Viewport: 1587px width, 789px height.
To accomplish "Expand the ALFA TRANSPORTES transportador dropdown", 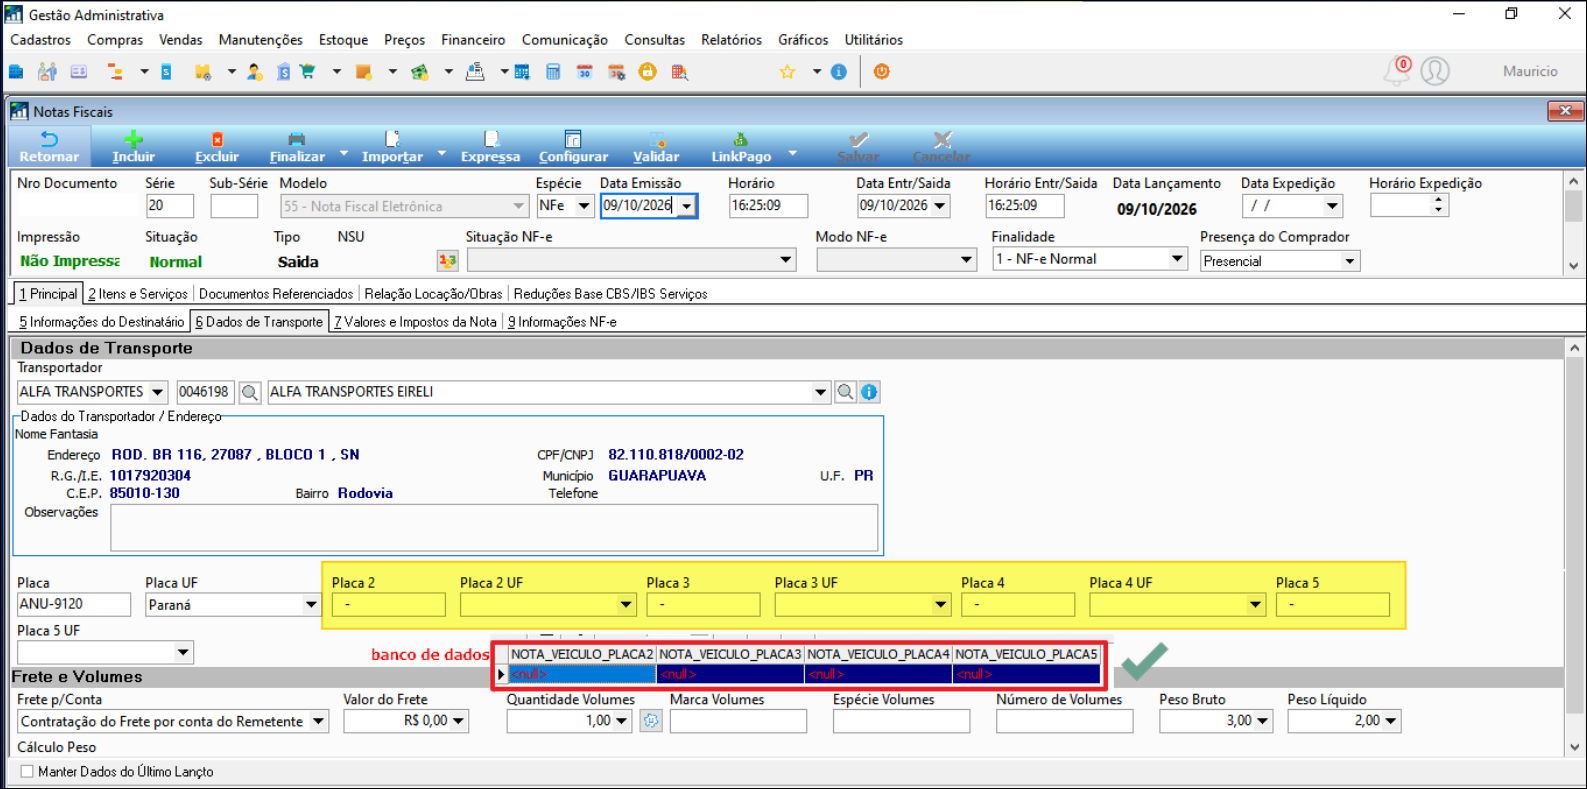I will pos(157,392).
